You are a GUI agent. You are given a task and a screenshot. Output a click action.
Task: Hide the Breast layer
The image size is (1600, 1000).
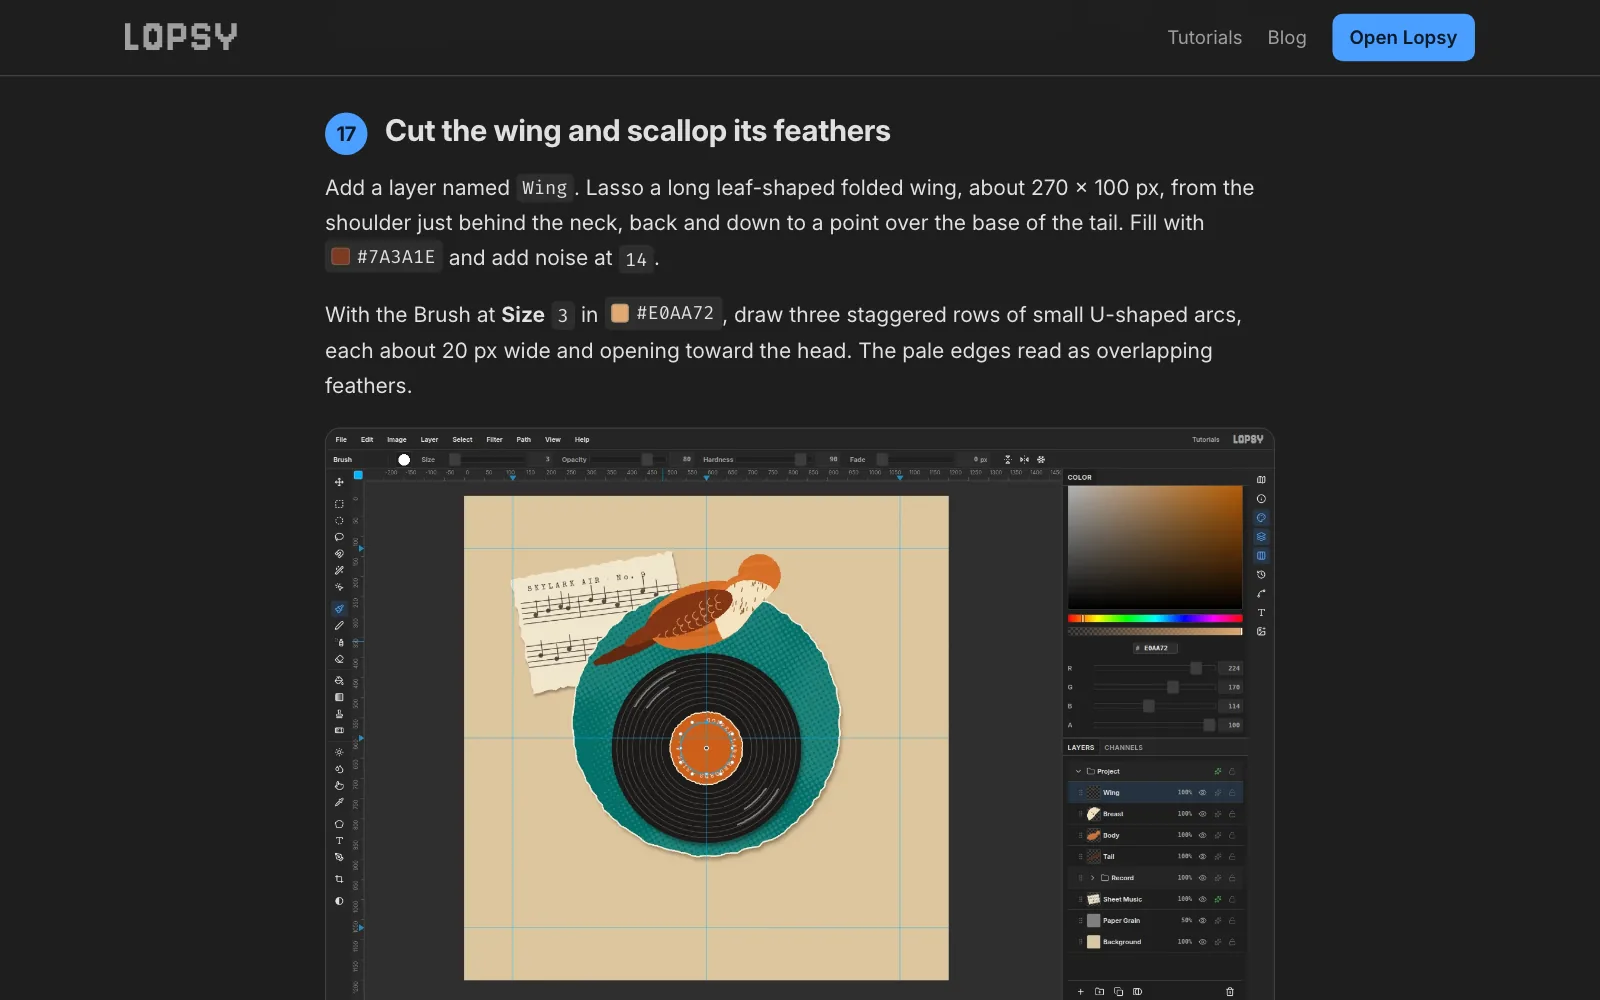point(1202,814)
